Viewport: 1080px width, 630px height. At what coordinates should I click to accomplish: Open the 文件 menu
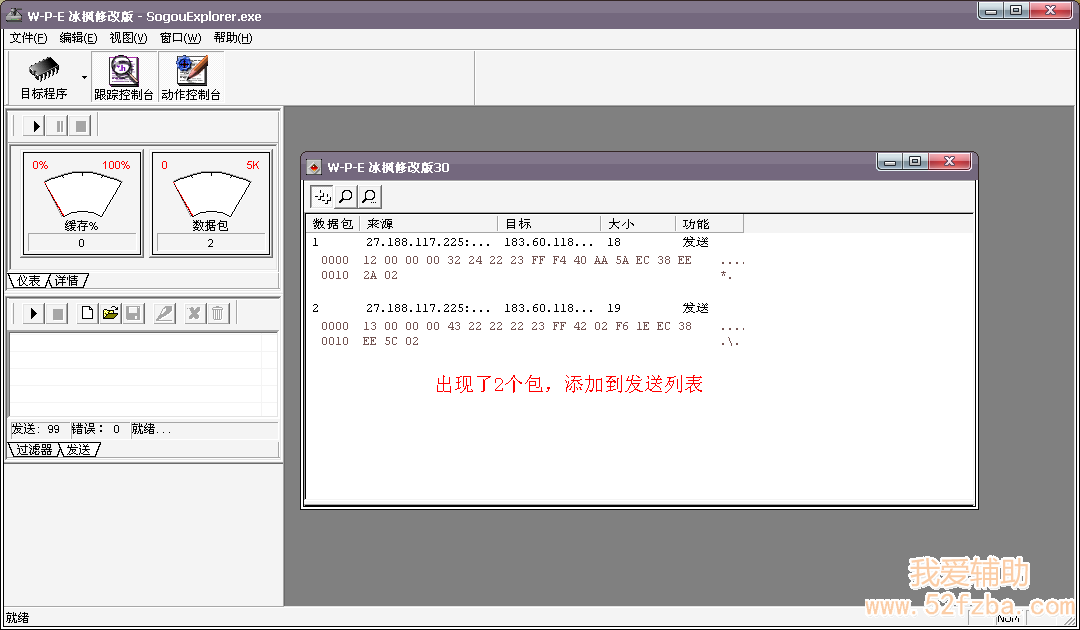[x=28, y=38]
